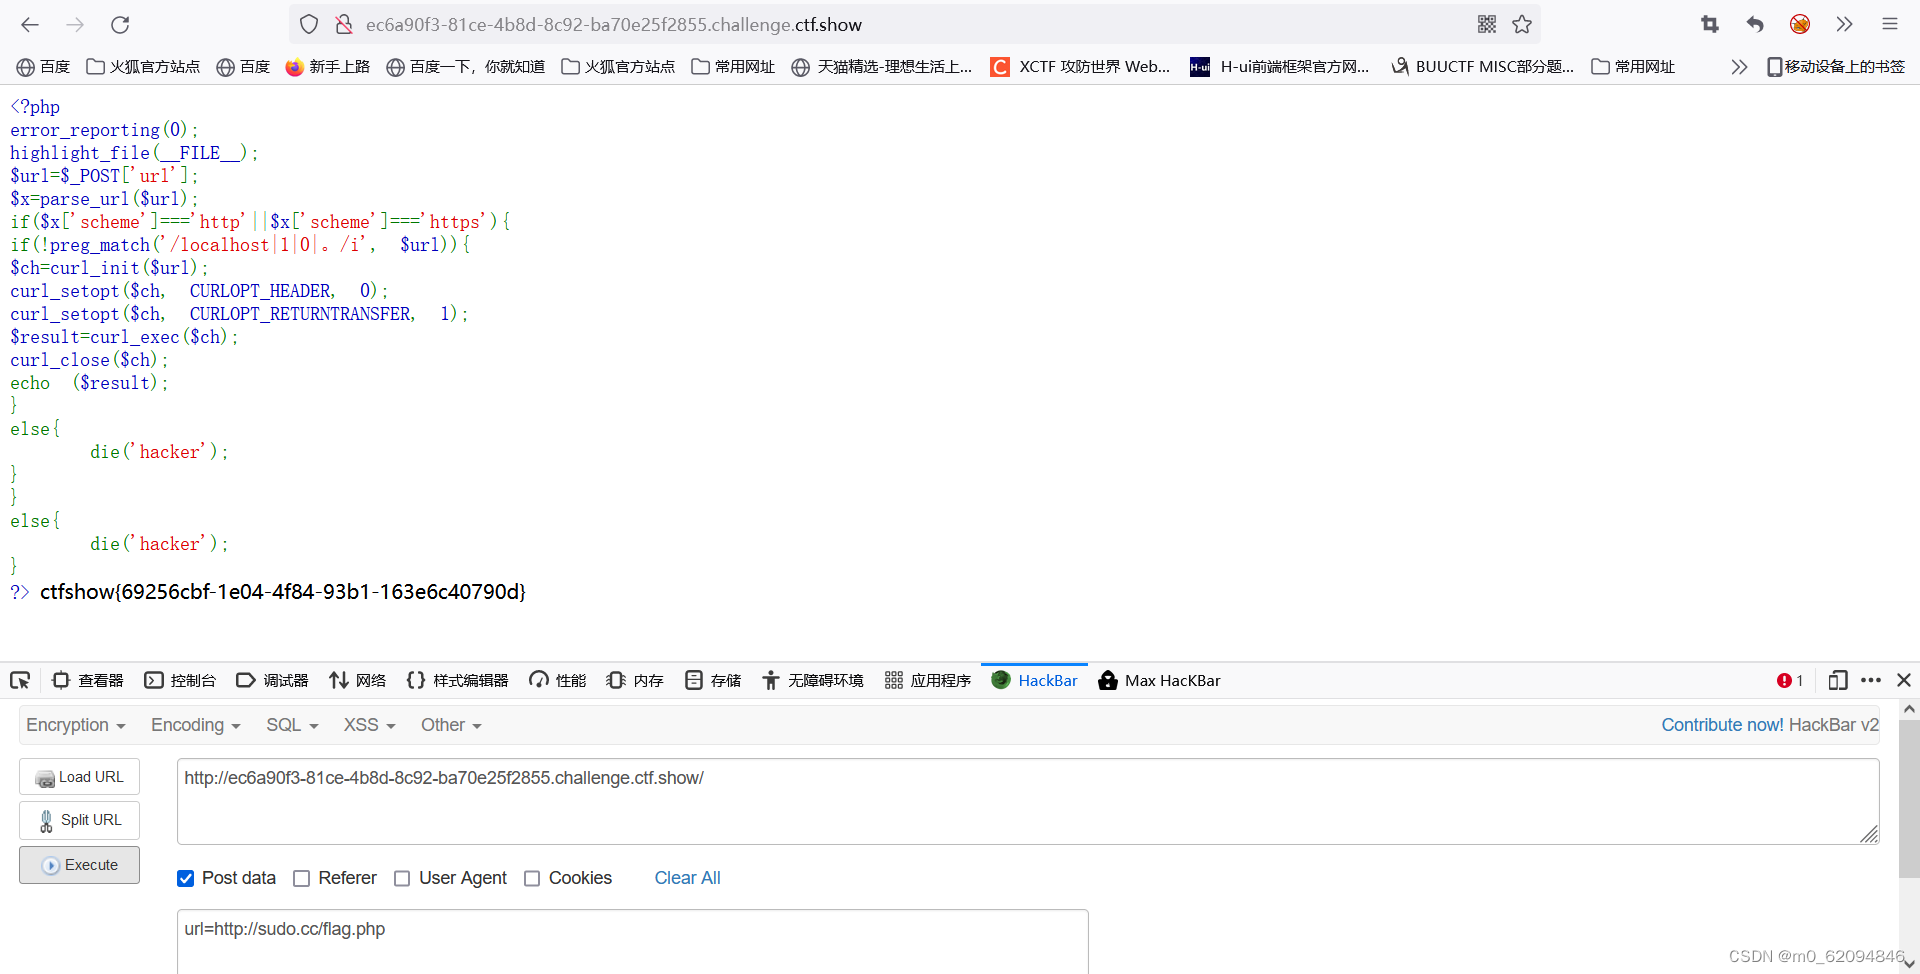This screenshot has width=1920, height=974.
Task: Expand the bookmarks overflow chevron
Action: point(1739,66)
